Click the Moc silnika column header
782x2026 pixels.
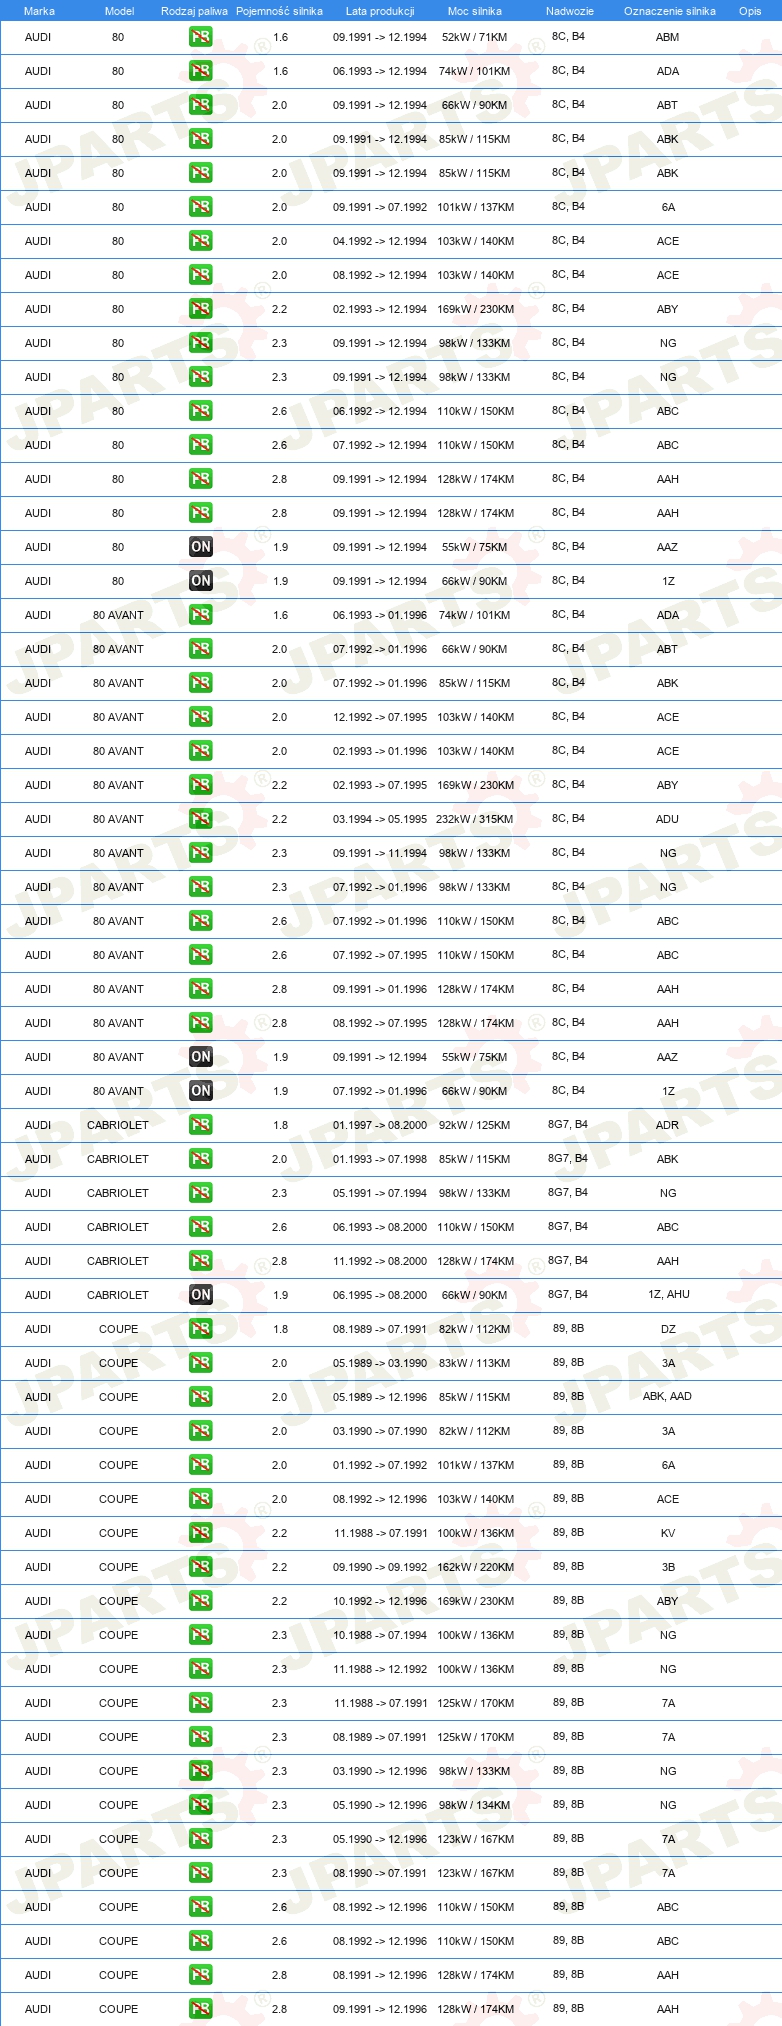(x=475, y=11)
